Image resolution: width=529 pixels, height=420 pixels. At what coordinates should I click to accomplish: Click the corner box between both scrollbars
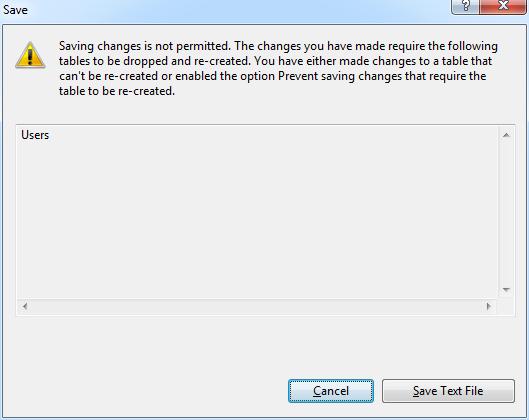506,307
